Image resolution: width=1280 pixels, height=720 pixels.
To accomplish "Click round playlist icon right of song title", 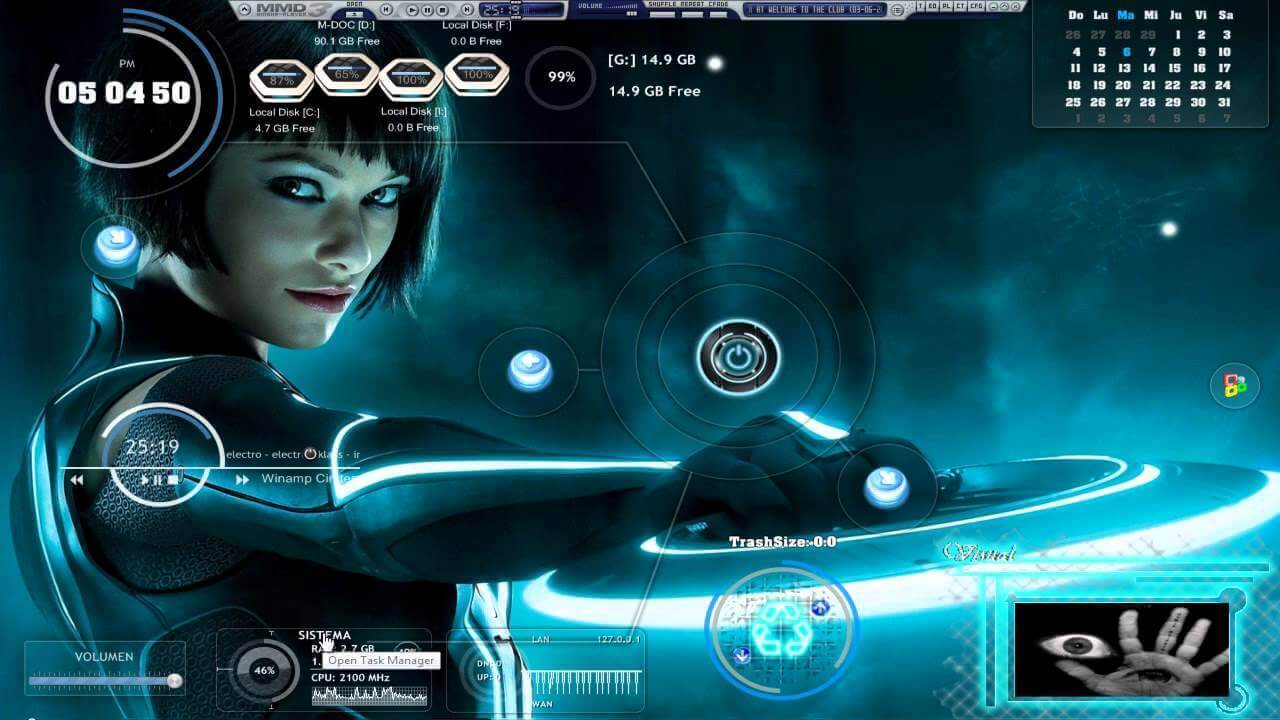I will point(897,10).
